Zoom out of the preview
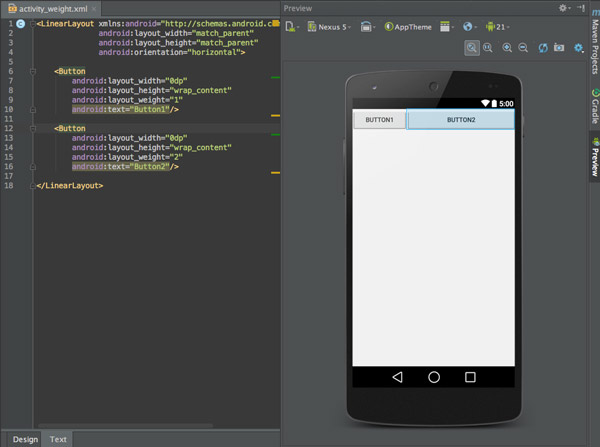The width and height of the screenshot is (600, 447). click(x=523, y=47)
